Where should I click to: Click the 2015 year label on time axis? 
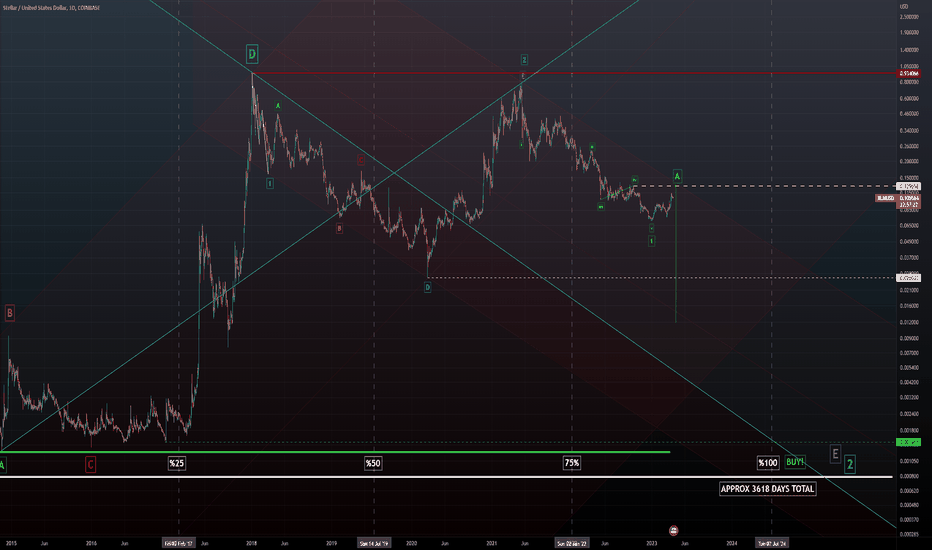coord(11,543)
